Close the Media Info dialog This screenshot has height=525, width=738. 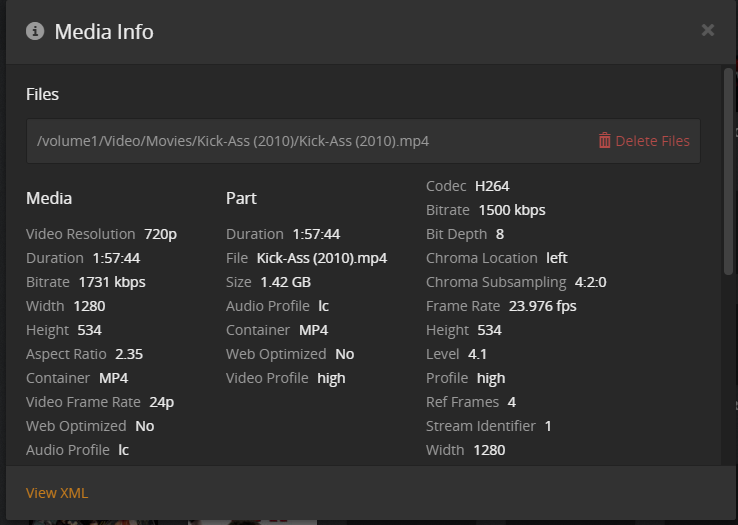pos(708,30)
